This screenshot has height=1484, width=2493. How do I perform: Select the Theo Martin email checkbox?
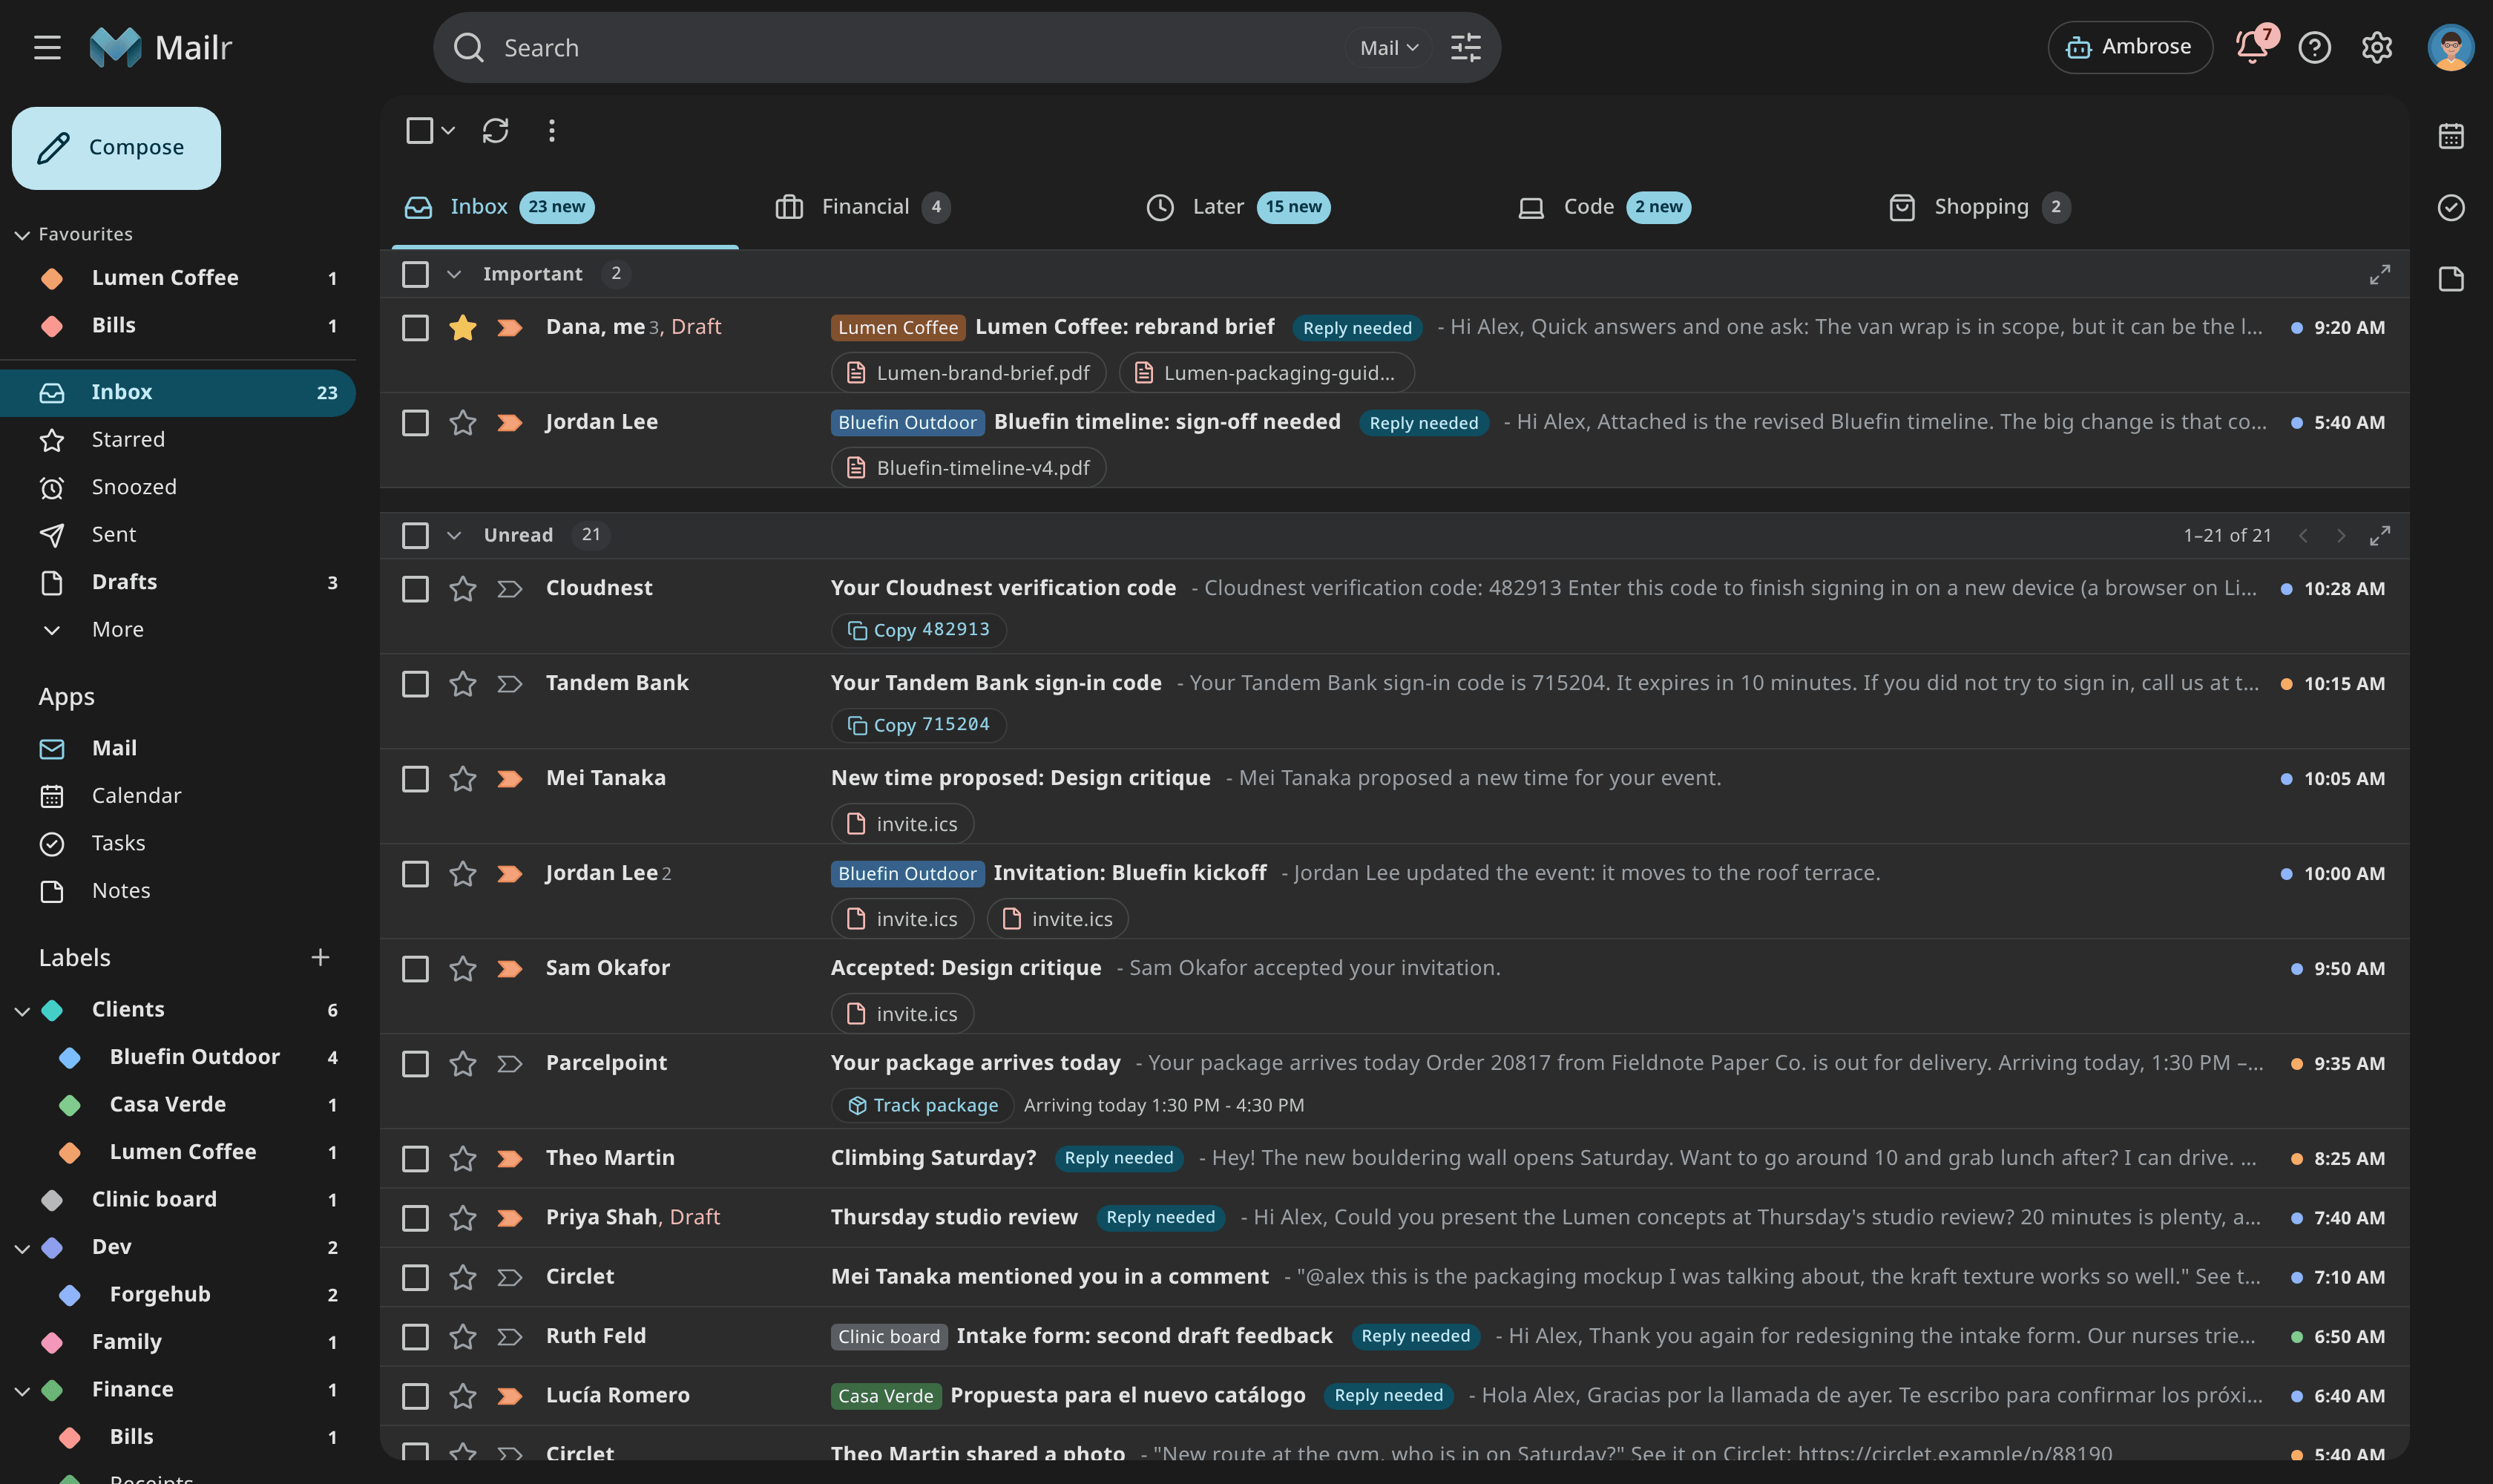pyautogui.click(x=415, y=1158)
